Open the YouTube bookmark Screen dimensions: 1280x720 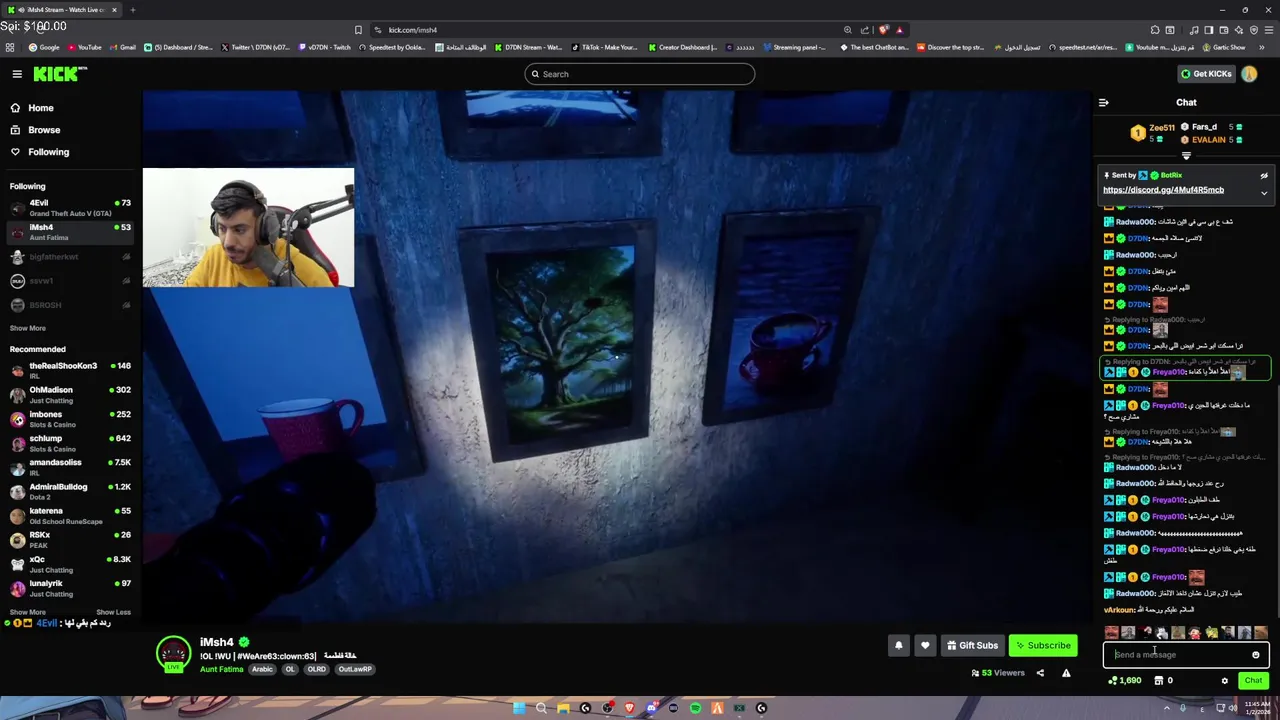84,47
